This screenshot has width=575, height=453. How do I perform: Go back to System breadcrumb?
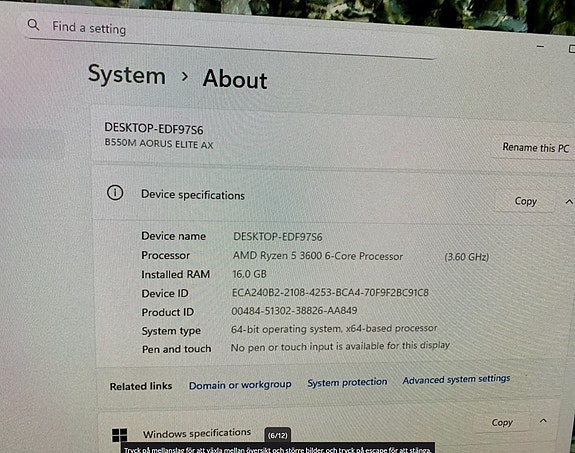point(127,75)
